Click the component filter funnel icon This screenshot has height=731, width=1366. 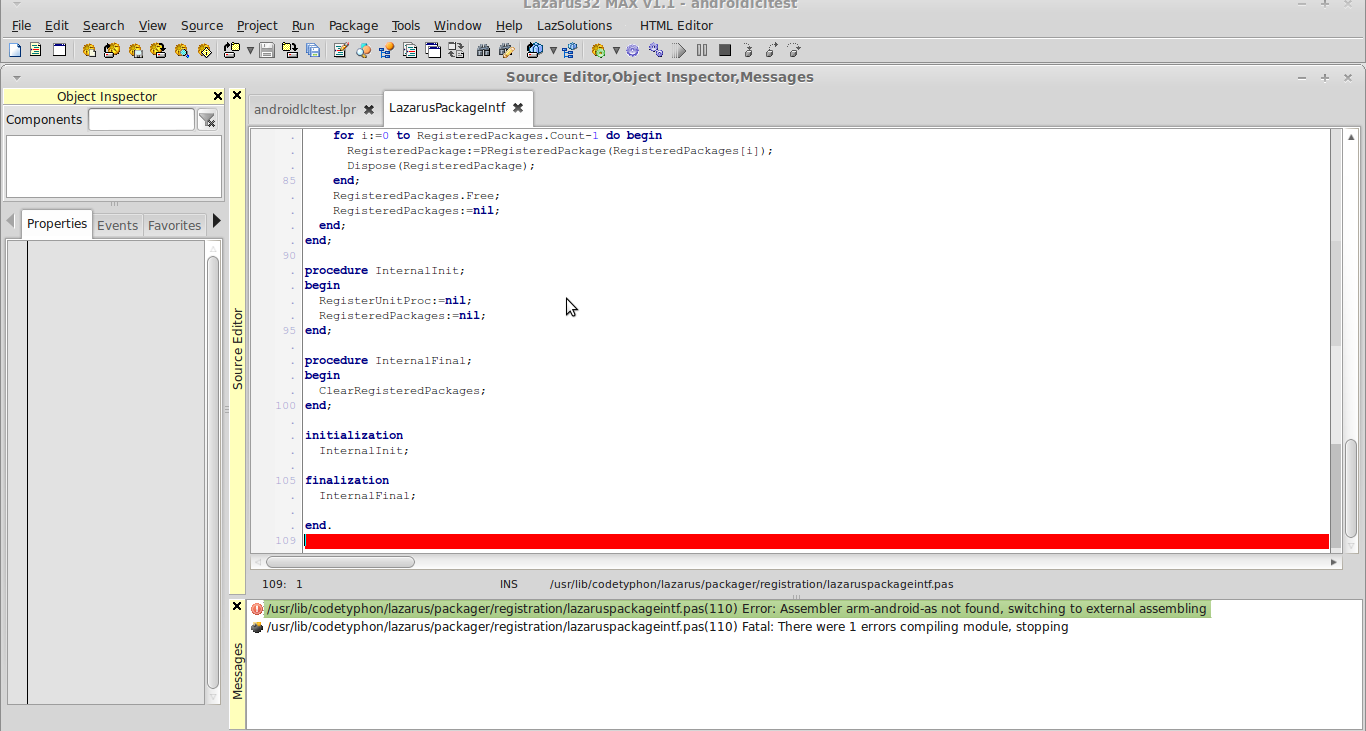[x=207, y=120]
